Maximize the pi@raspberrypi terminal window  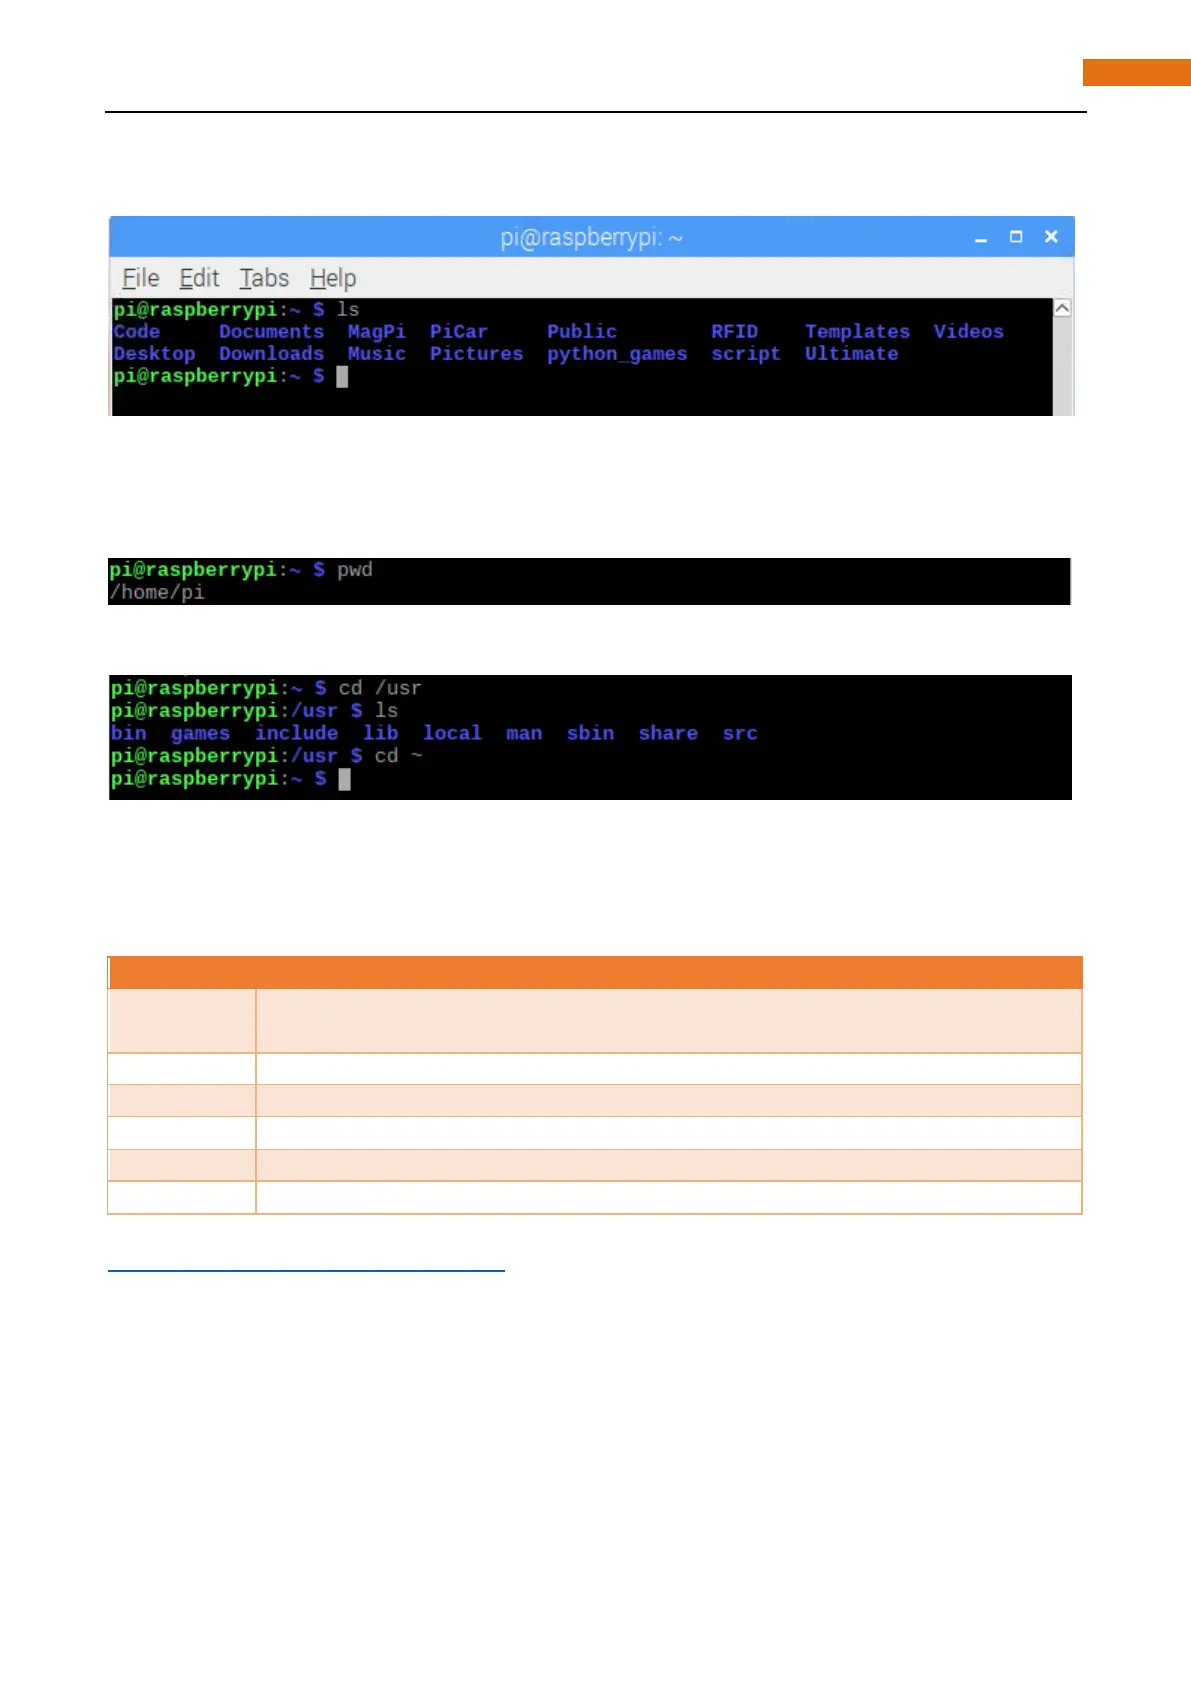tap(1016, 237)
